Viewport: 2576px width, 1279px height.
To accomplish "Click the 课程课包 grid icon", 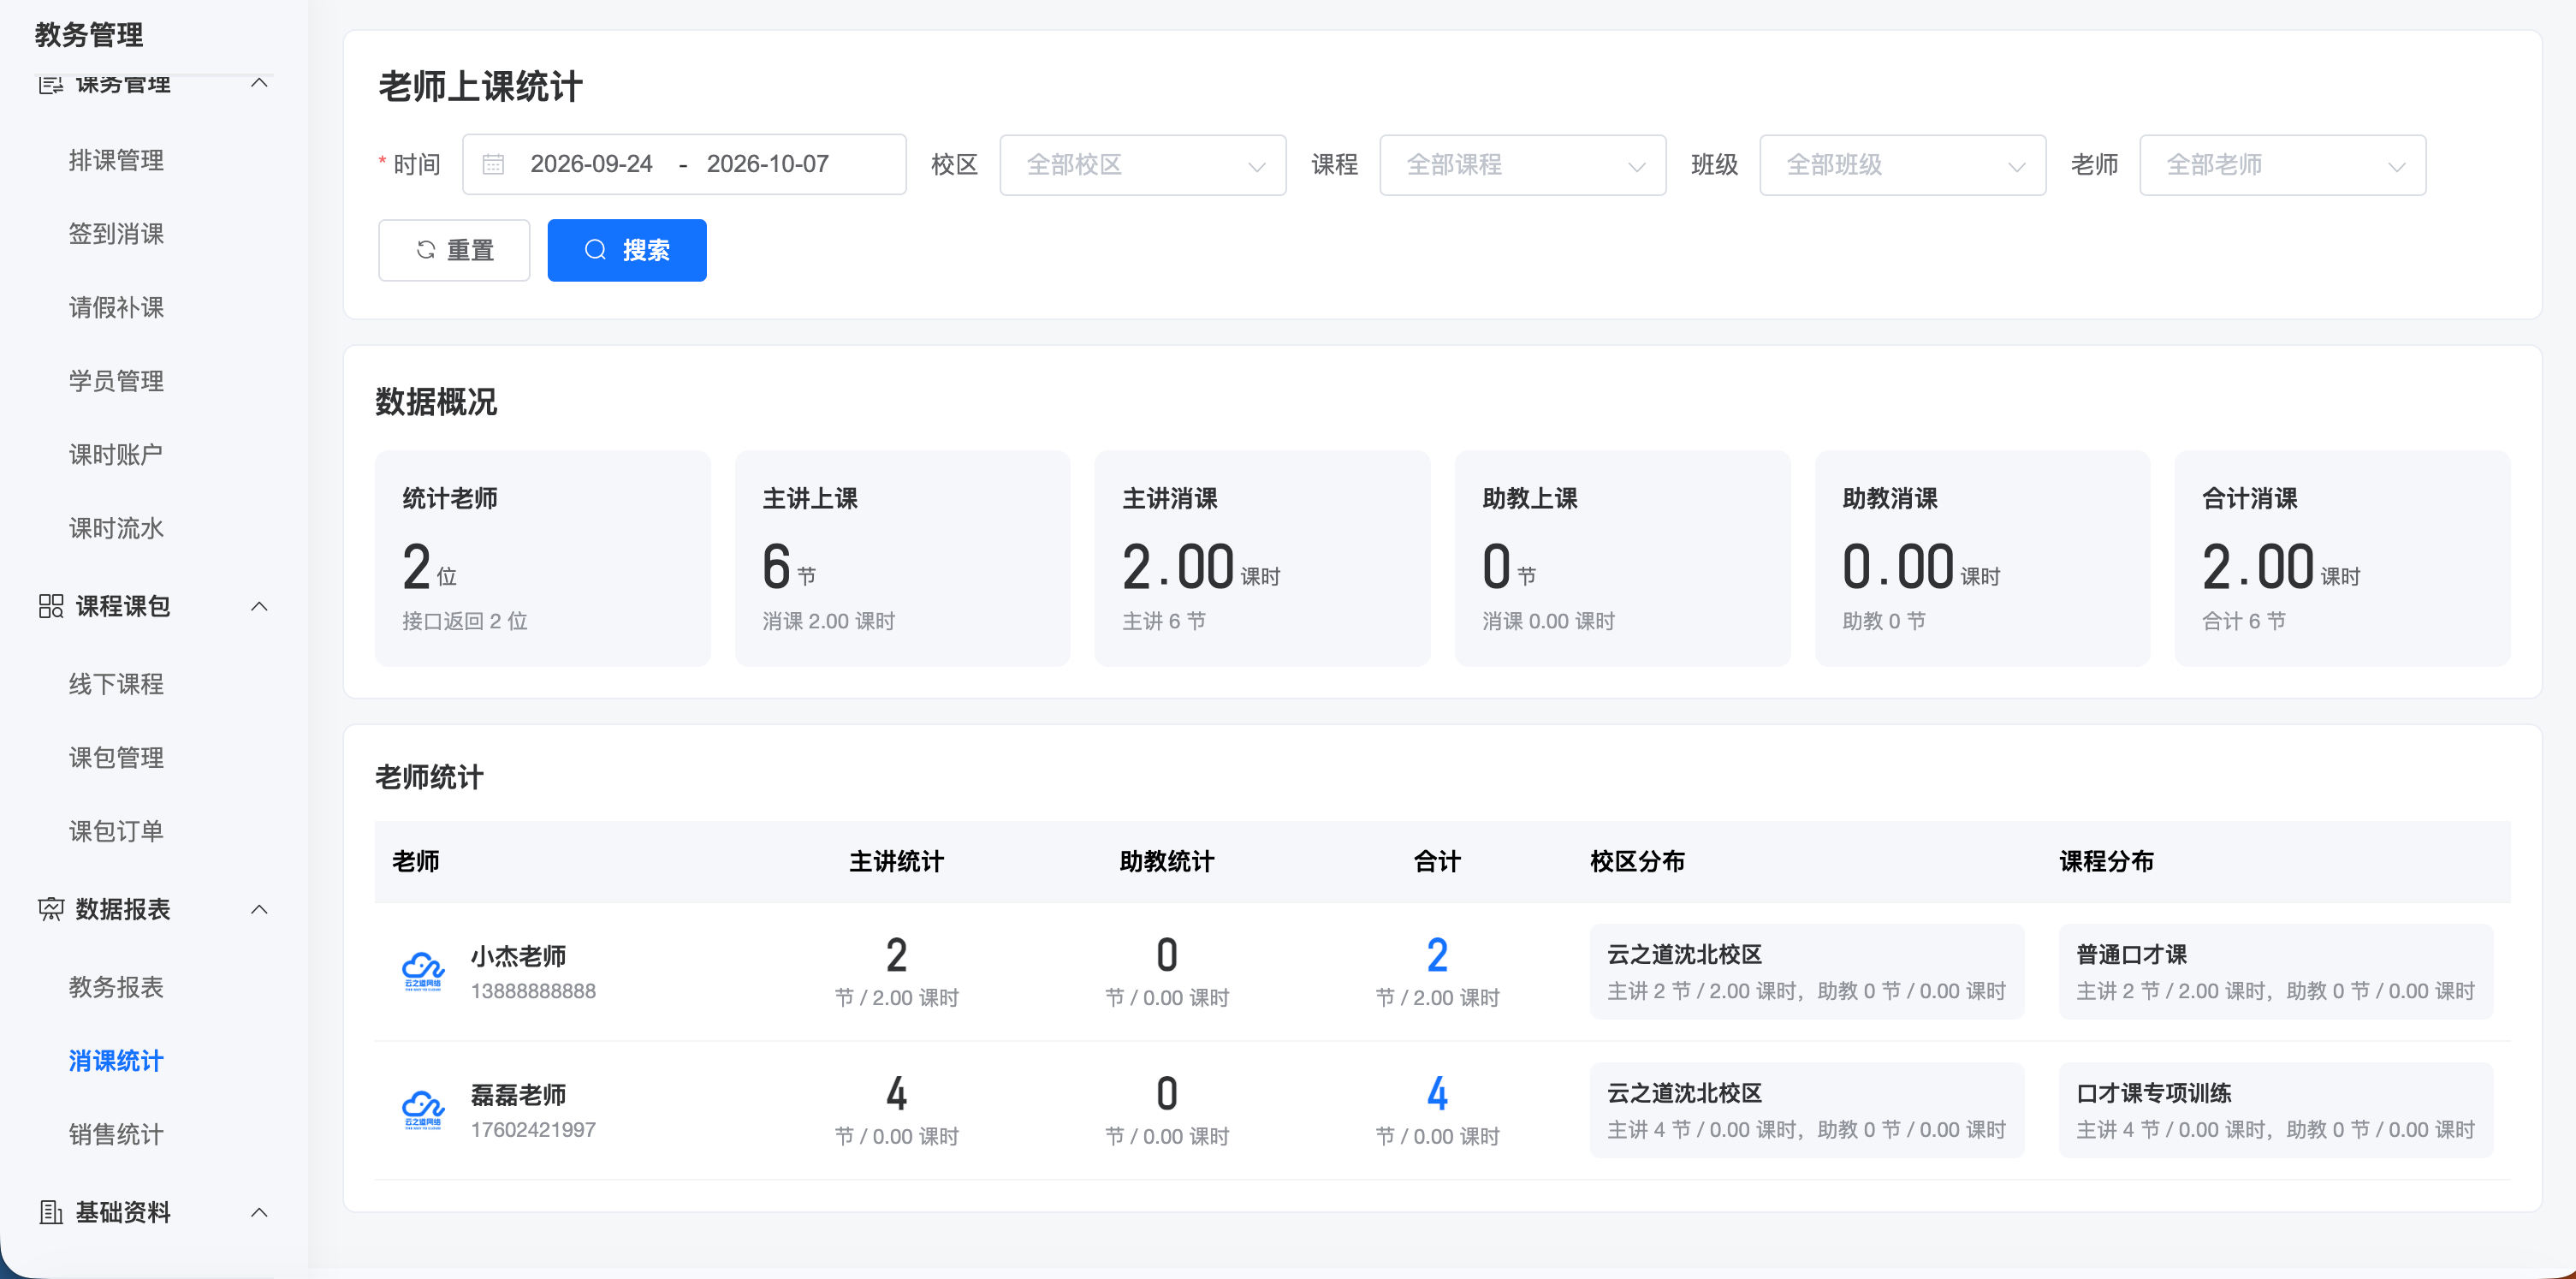I will click(51, 606).
